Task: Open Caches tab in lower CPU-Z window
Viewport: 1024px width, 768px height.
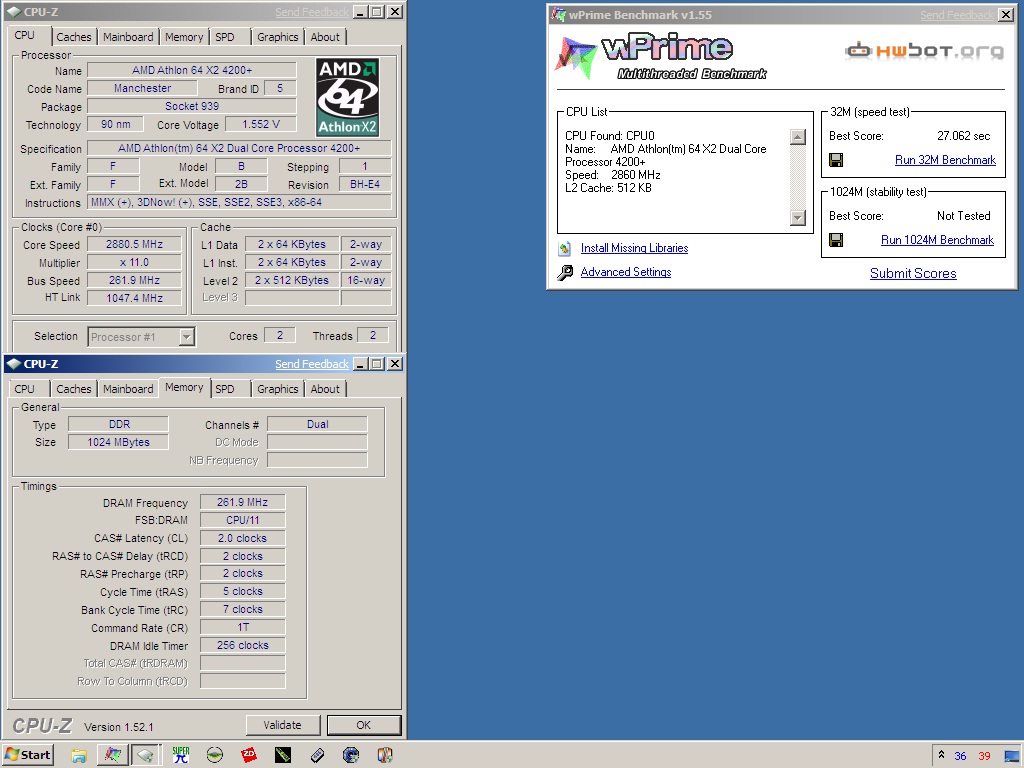Action: [x=74, y=389]
